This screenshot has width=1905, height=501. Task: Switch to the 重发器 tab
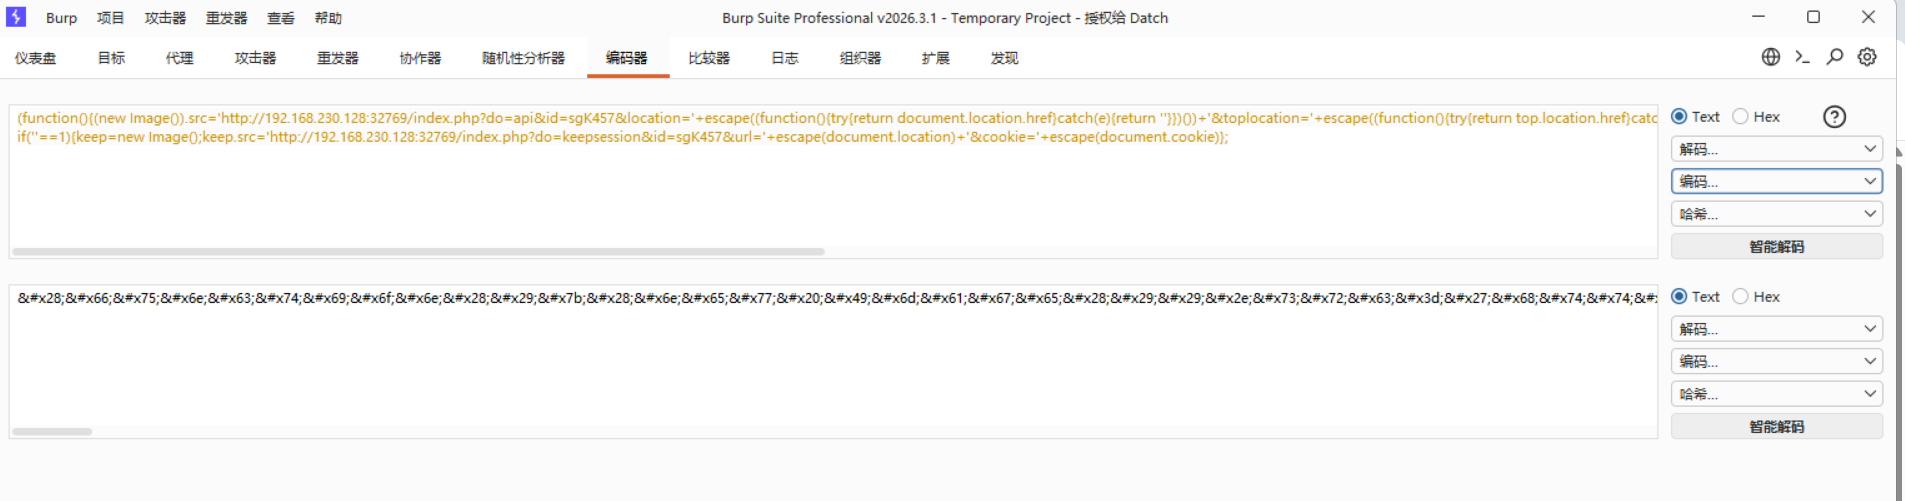pos(337,58)
